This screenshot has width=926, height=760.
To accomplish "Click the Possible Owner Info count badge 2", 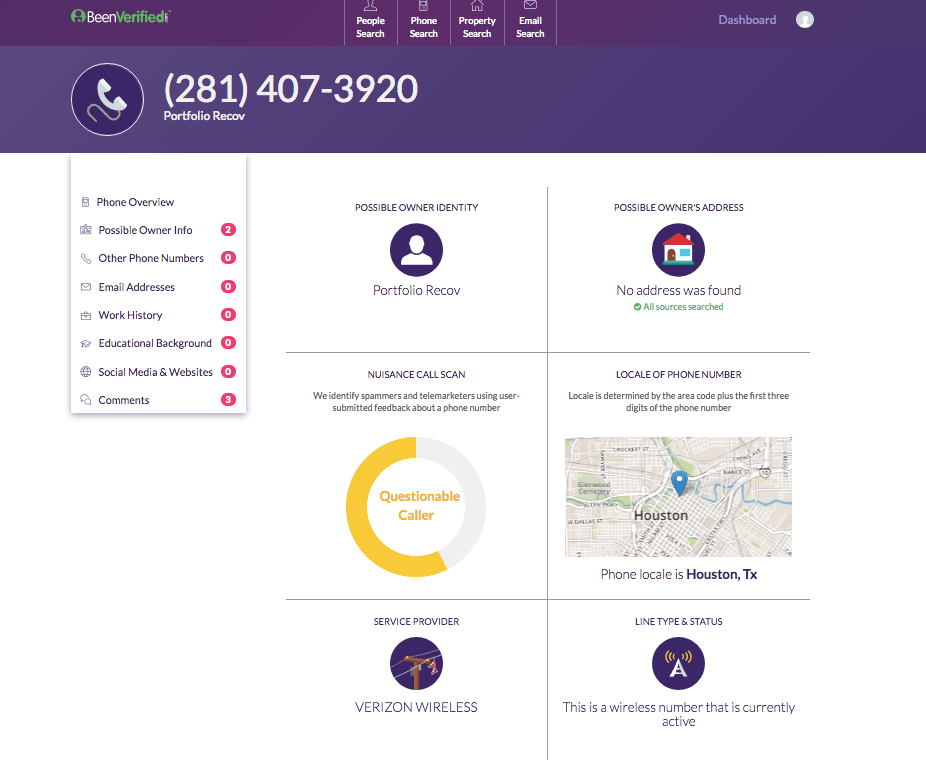I will (229, 229).
